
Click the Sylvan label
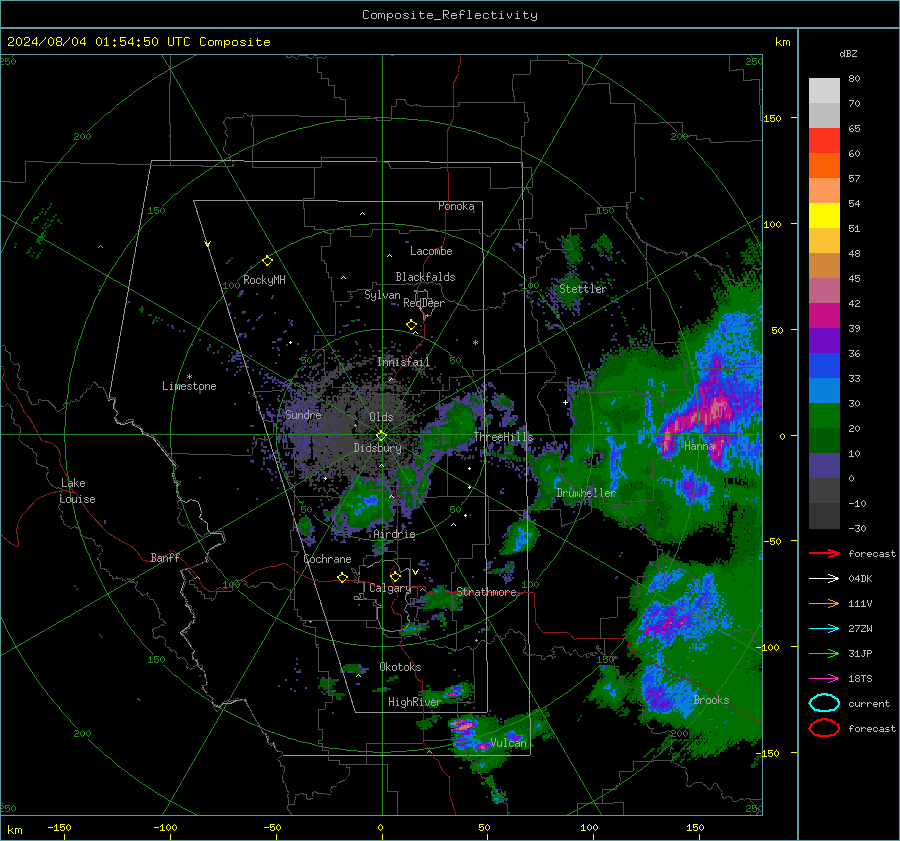pos(382,295)
